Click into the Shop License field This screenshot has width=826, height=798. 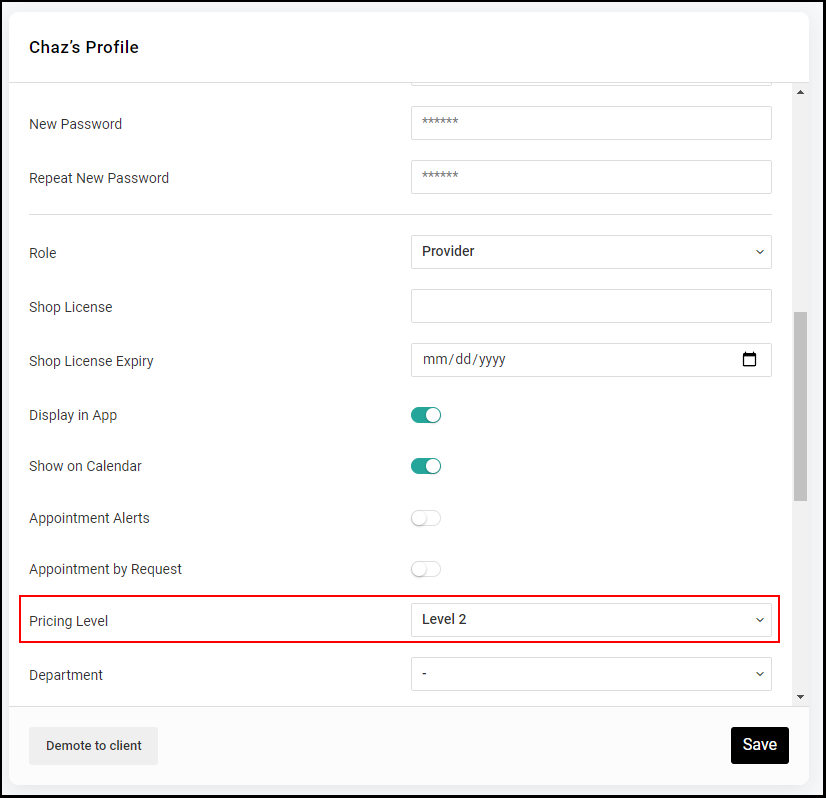click(x=591, y=306)
